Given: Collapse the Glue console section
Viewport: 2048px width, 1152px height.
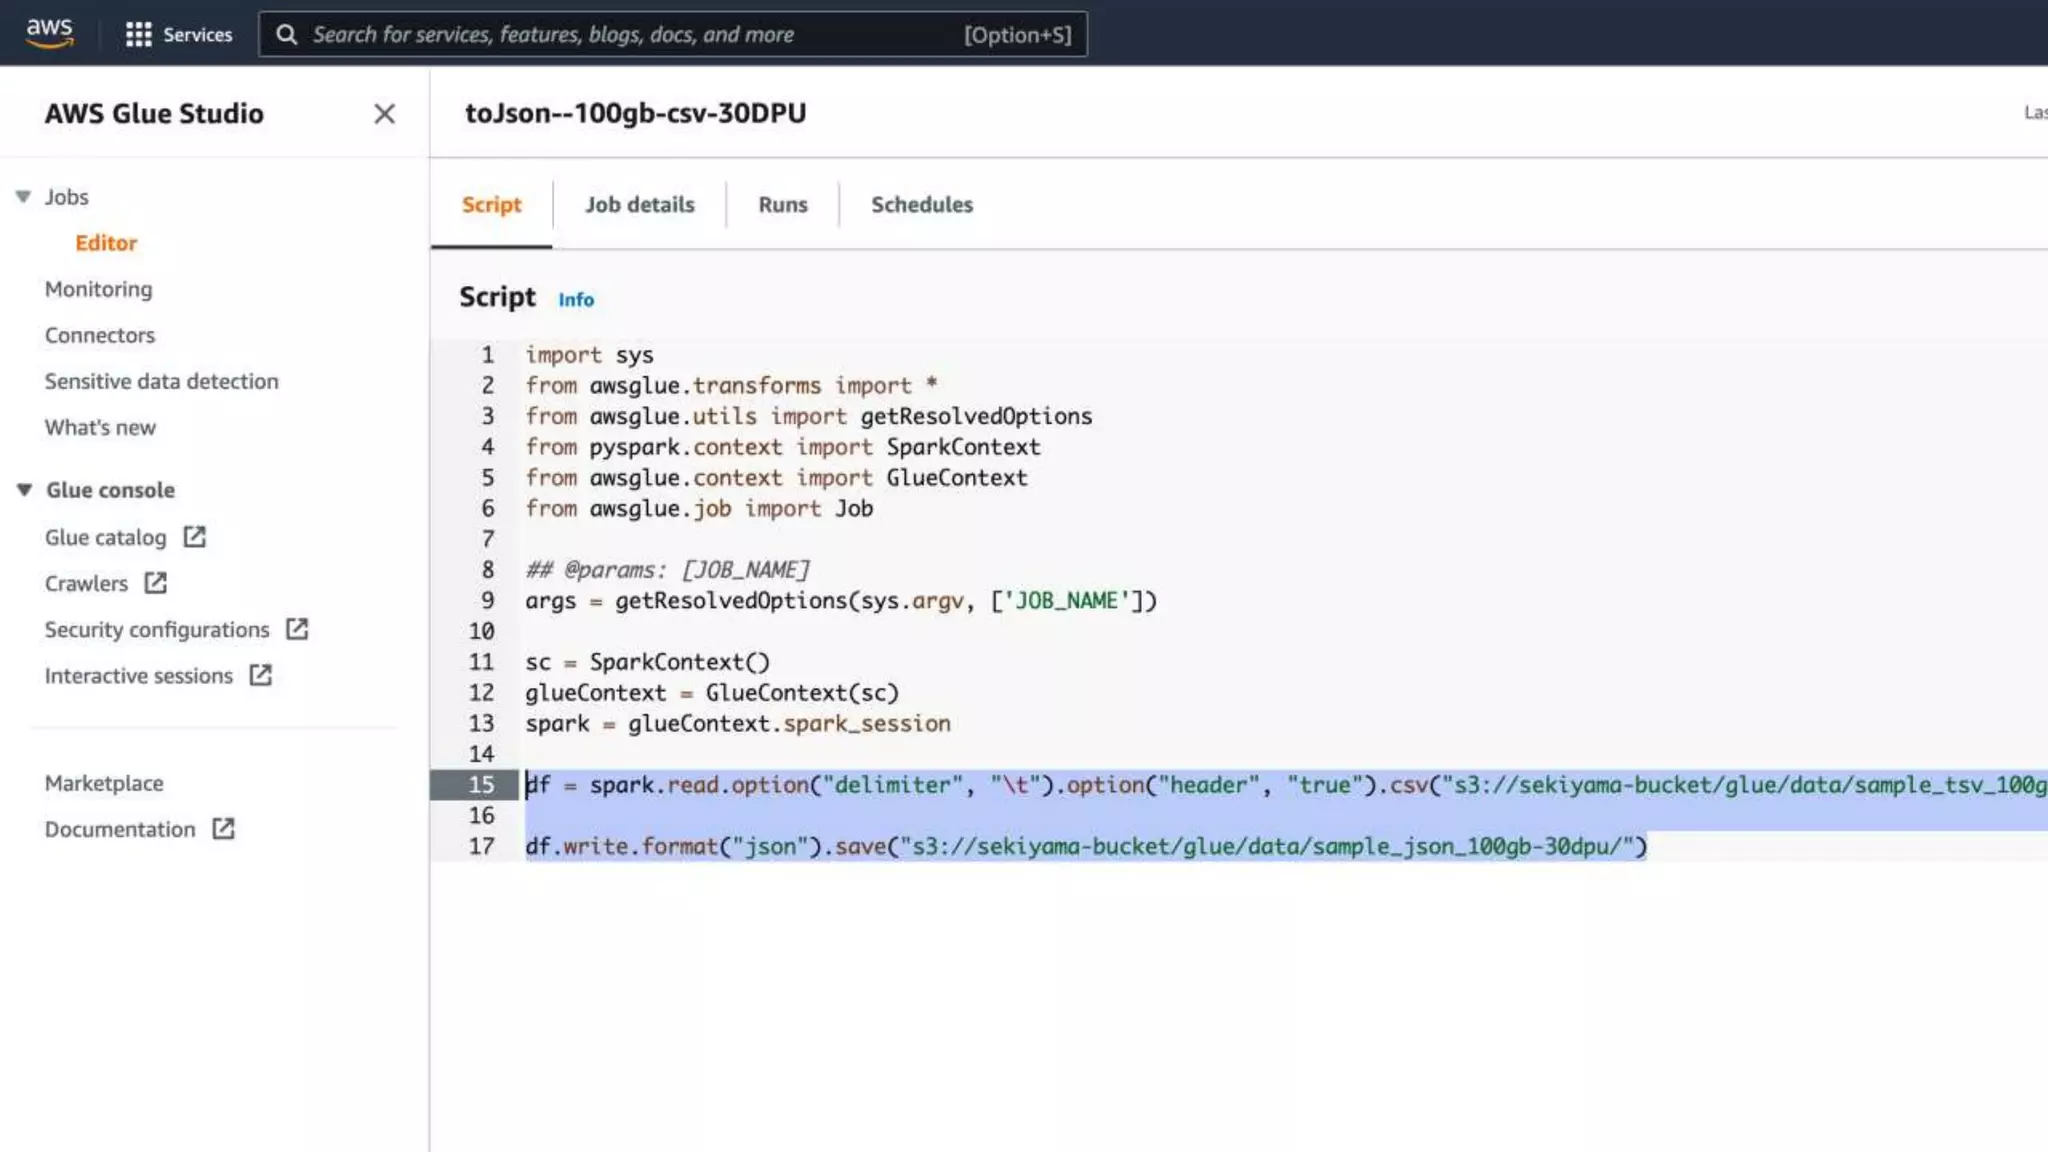Looking at the screenshot, I should [24, 490].
